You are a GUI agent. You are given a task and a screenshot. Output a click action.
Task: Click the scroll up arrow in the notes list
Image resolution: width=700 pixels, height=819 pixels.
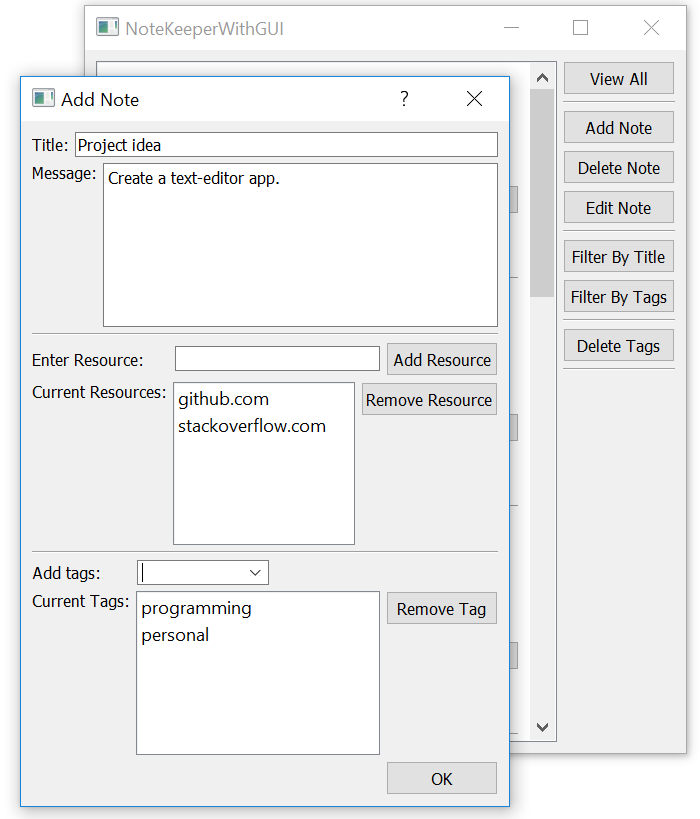pyautogui.click(x=542, y=78)
